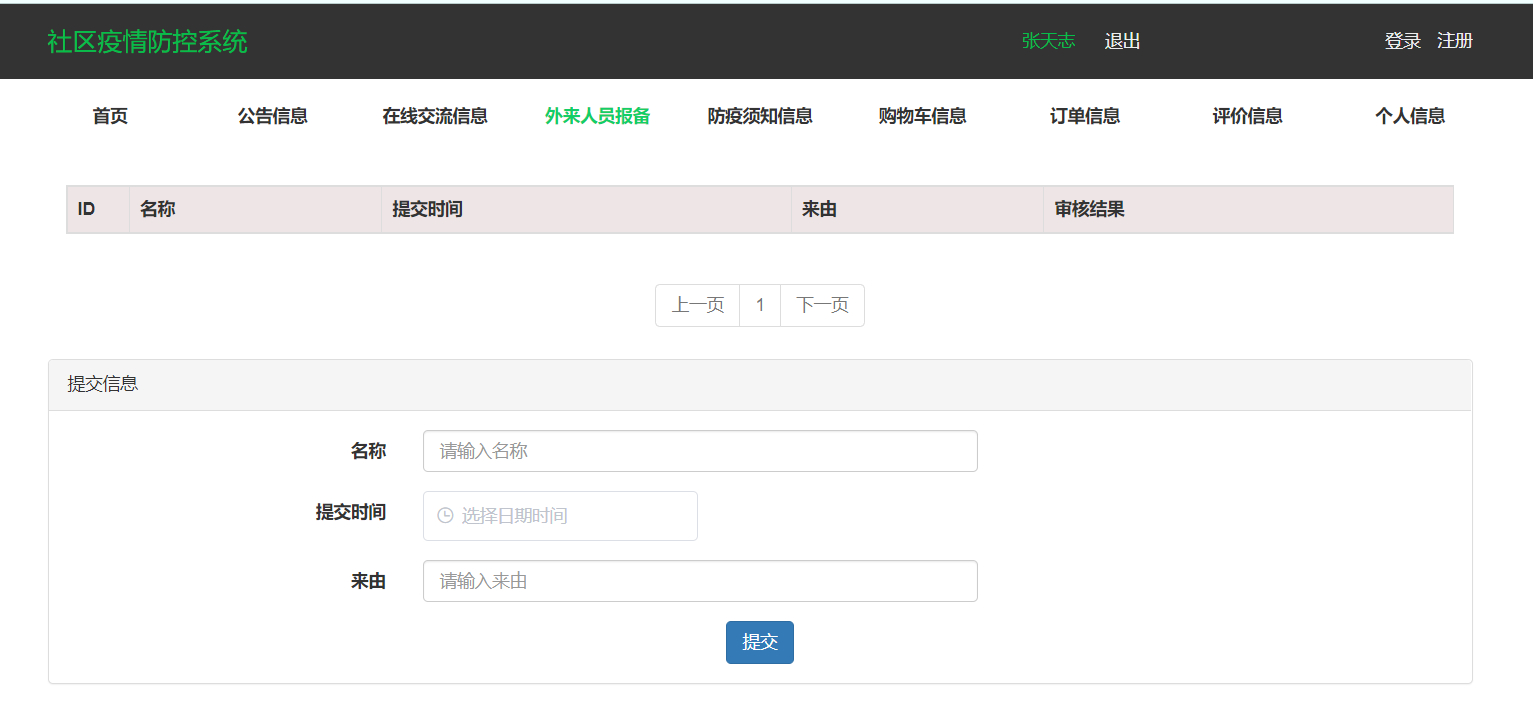Open 购物车信息 page

point(922,116)
